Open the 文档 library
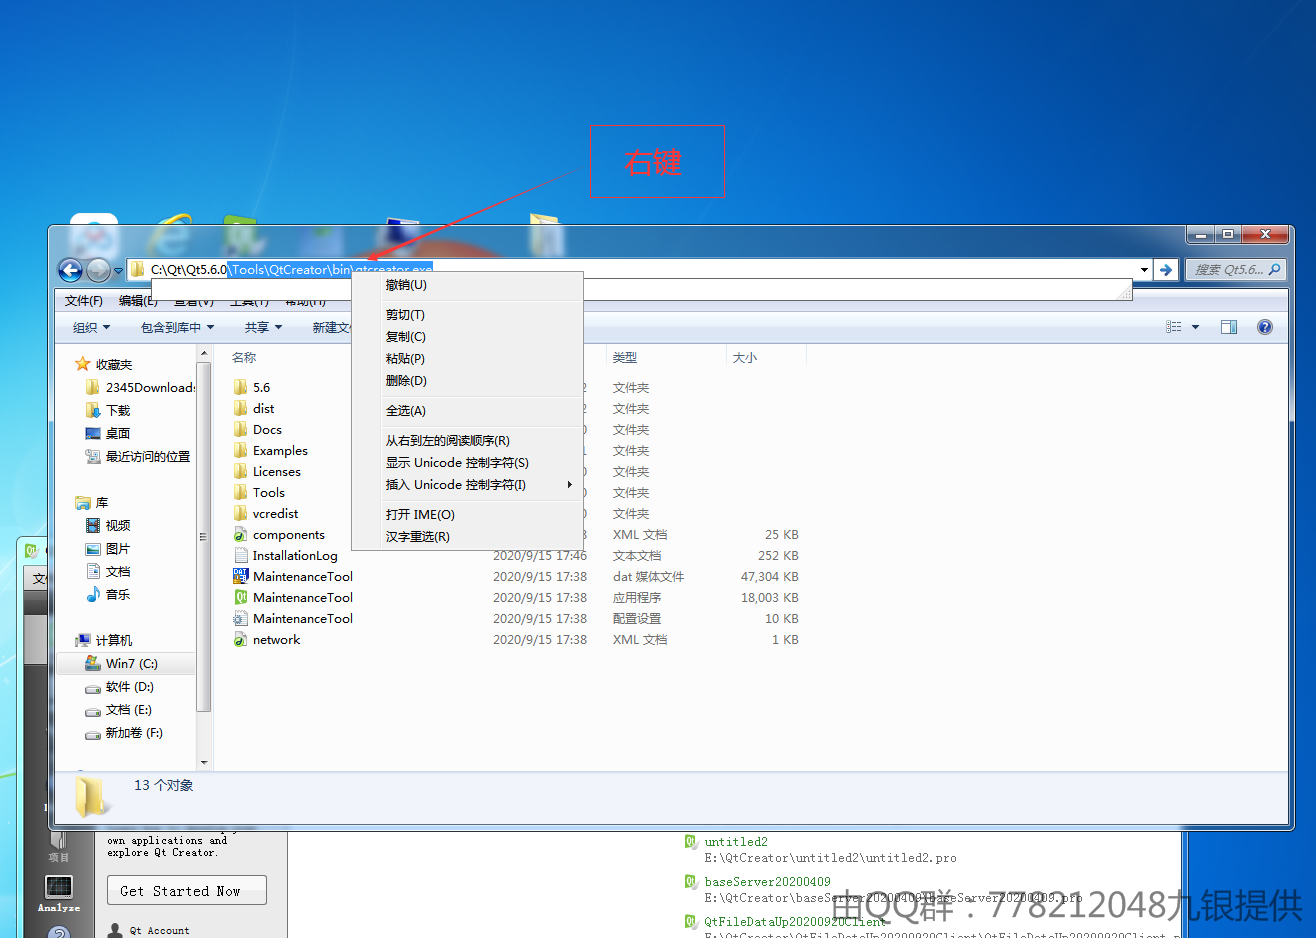1316x938 pixels. point(108,572)
